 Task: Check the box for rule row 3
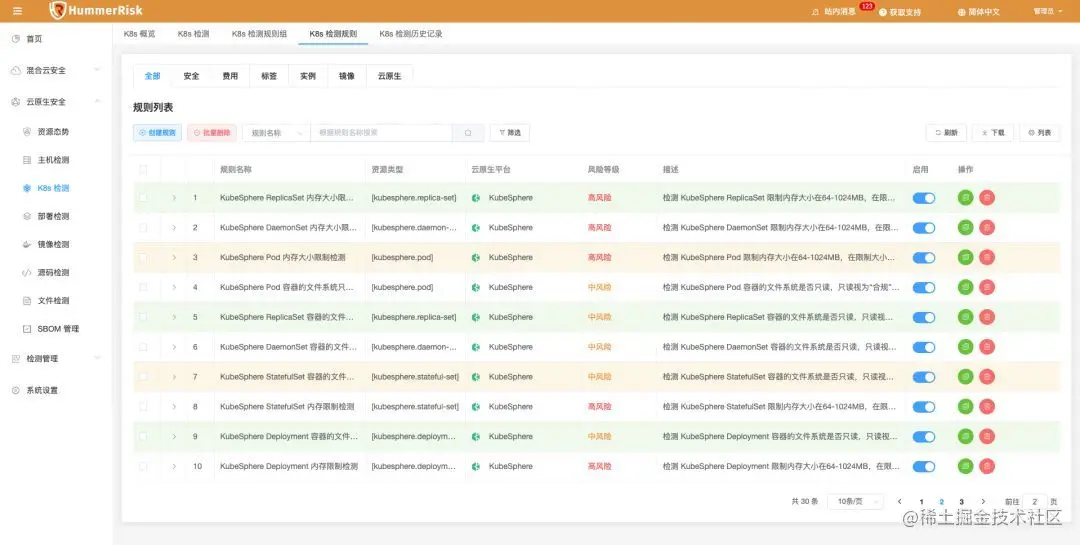143,257
